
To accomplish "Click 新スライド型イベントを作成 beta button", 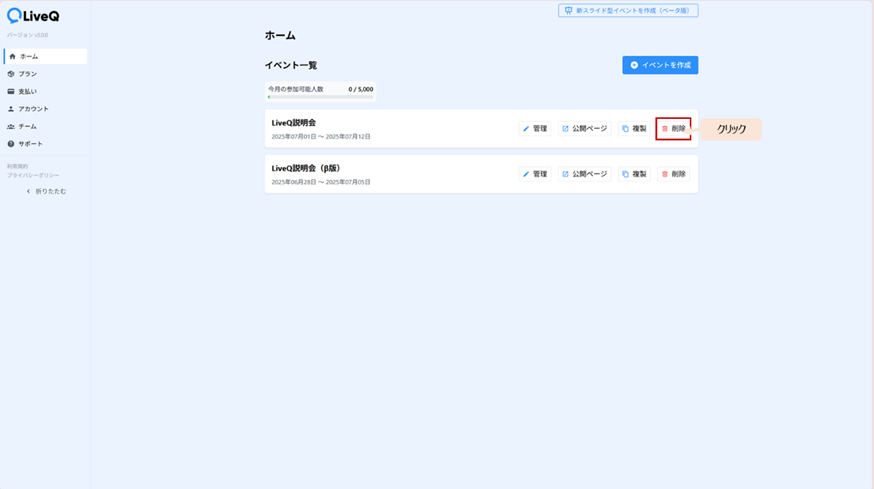I will click(628, 11).
